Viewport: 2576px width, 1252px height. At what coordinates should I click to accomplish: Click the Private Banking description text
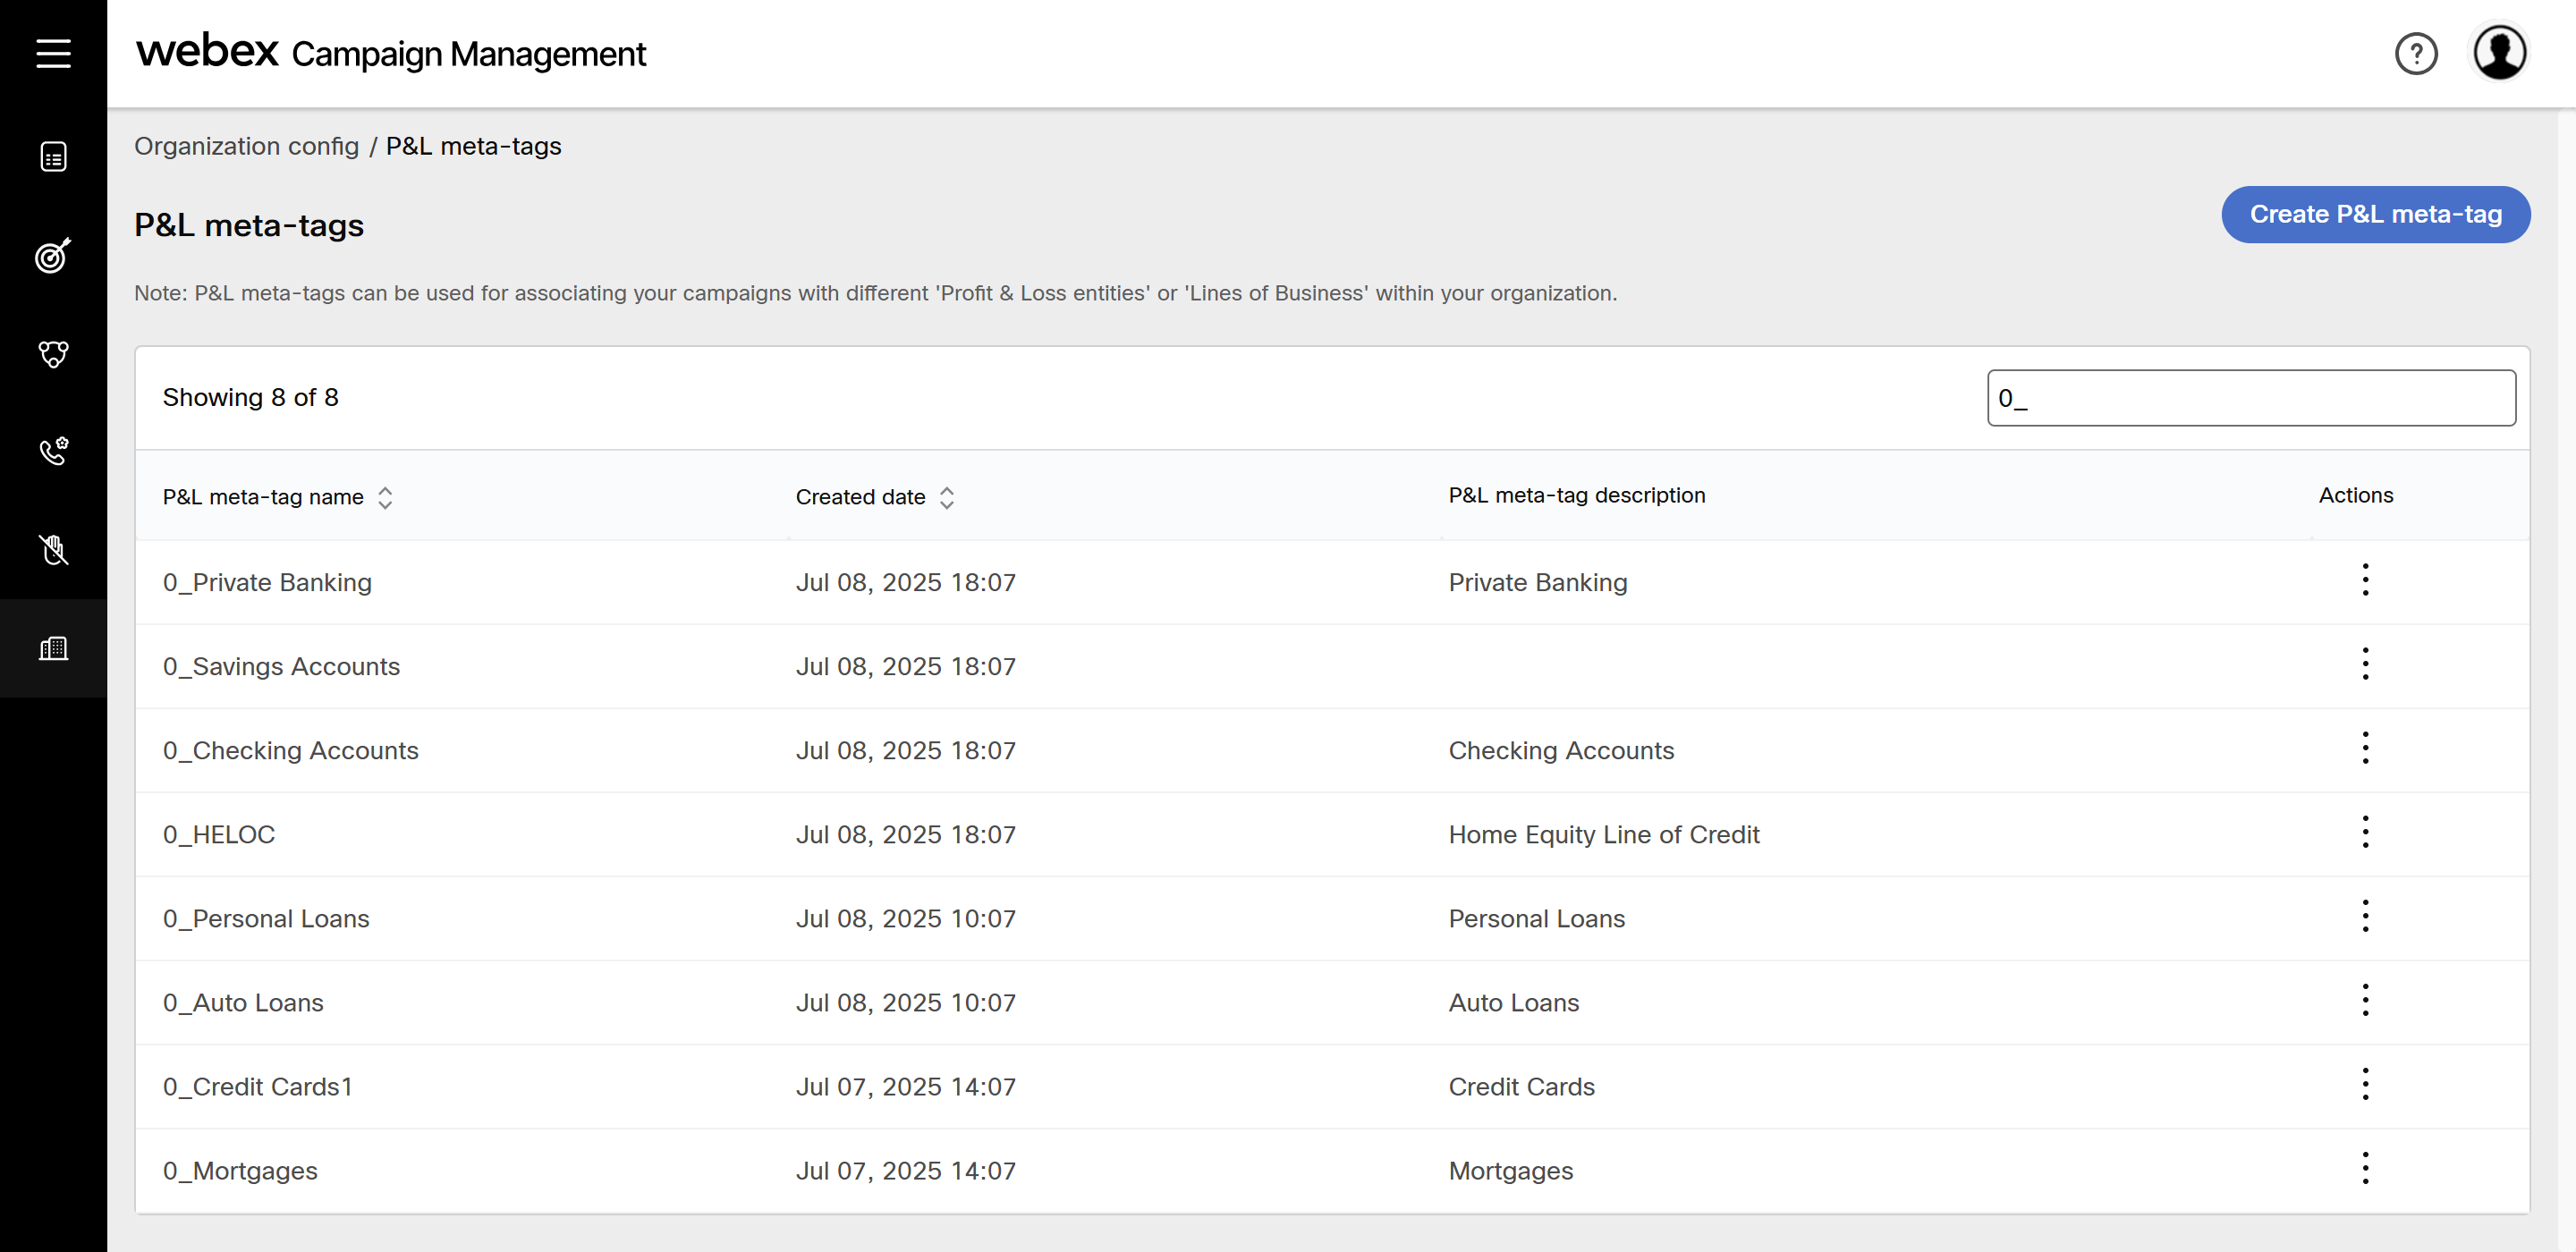1538,582
